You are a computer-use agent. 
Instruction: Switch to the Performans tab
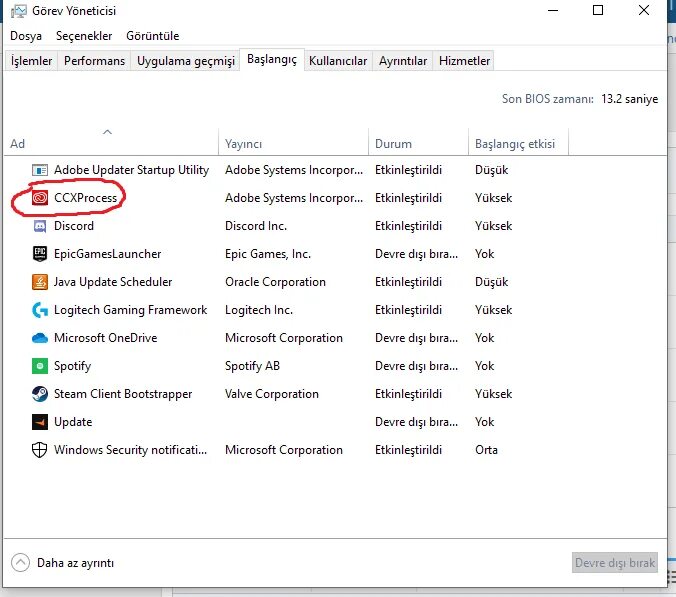pos(94,61)
